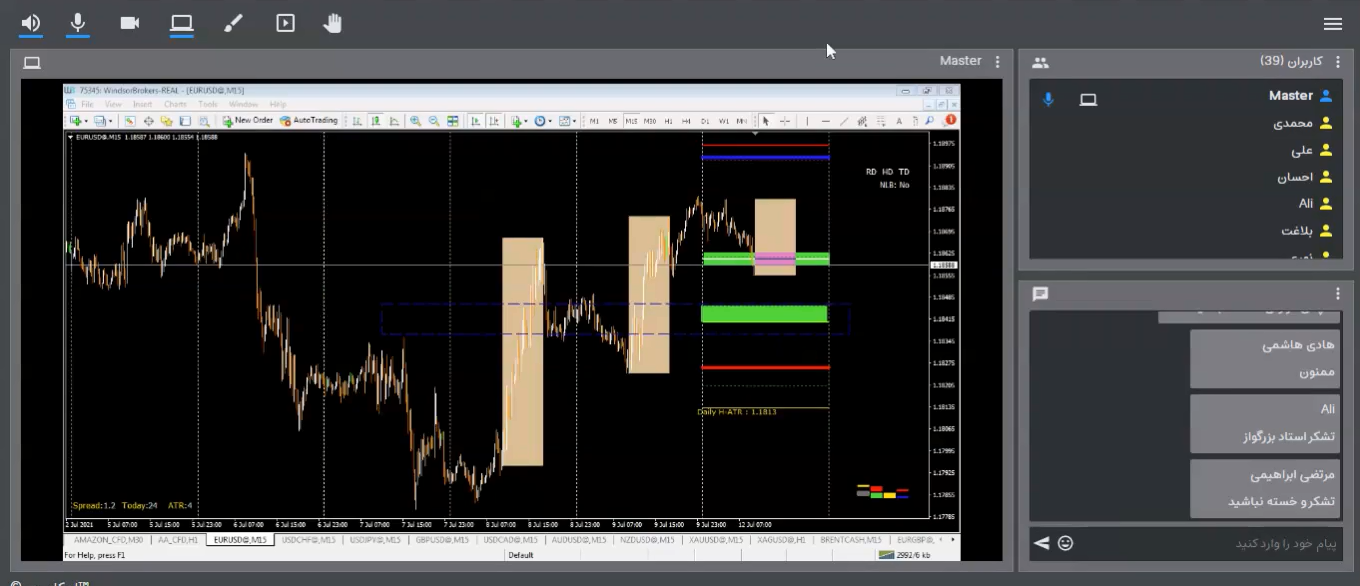Click the New Order button

[x=248, y=121]
